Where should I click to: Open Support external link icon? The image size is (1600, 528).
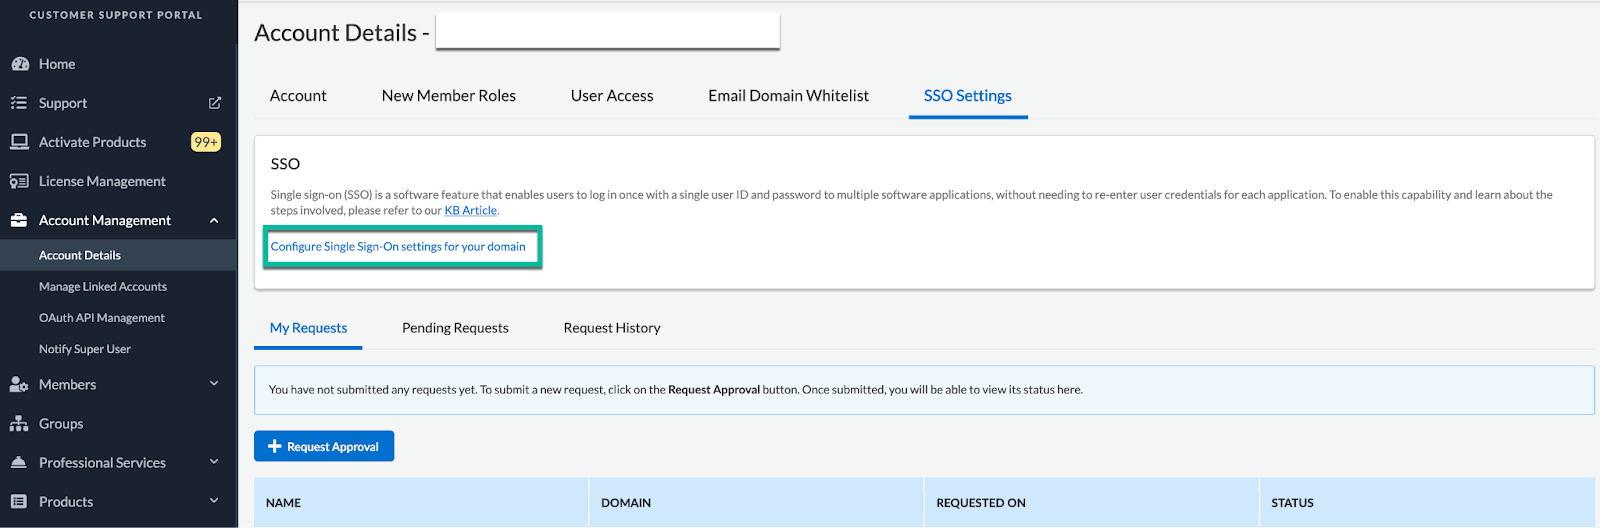[x=214, y=103]
